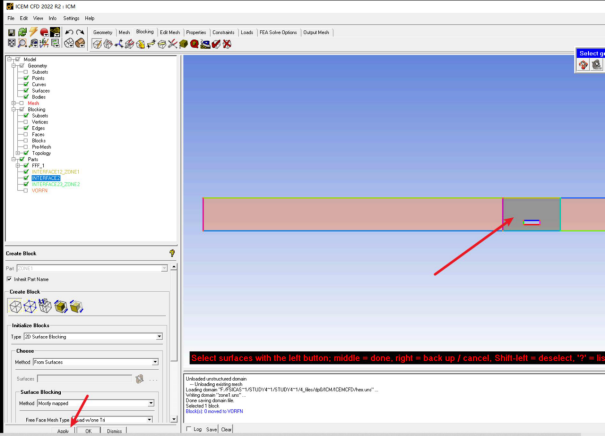Click the scroll-down arrow of Create Block panel
Image resolution: width=605 pixels, height=437 pixels.
pyautogui.click(x=174, y=419)
